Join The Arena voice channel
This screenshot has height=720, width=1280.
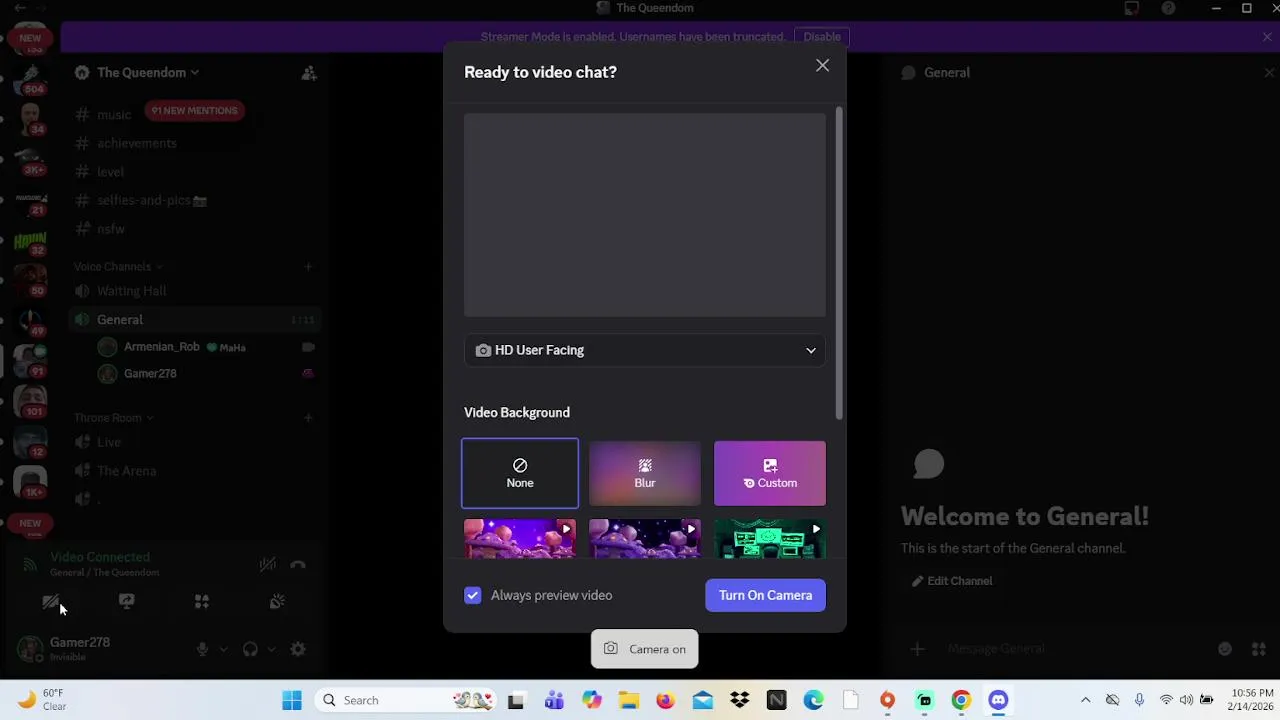tap(126, 471)
